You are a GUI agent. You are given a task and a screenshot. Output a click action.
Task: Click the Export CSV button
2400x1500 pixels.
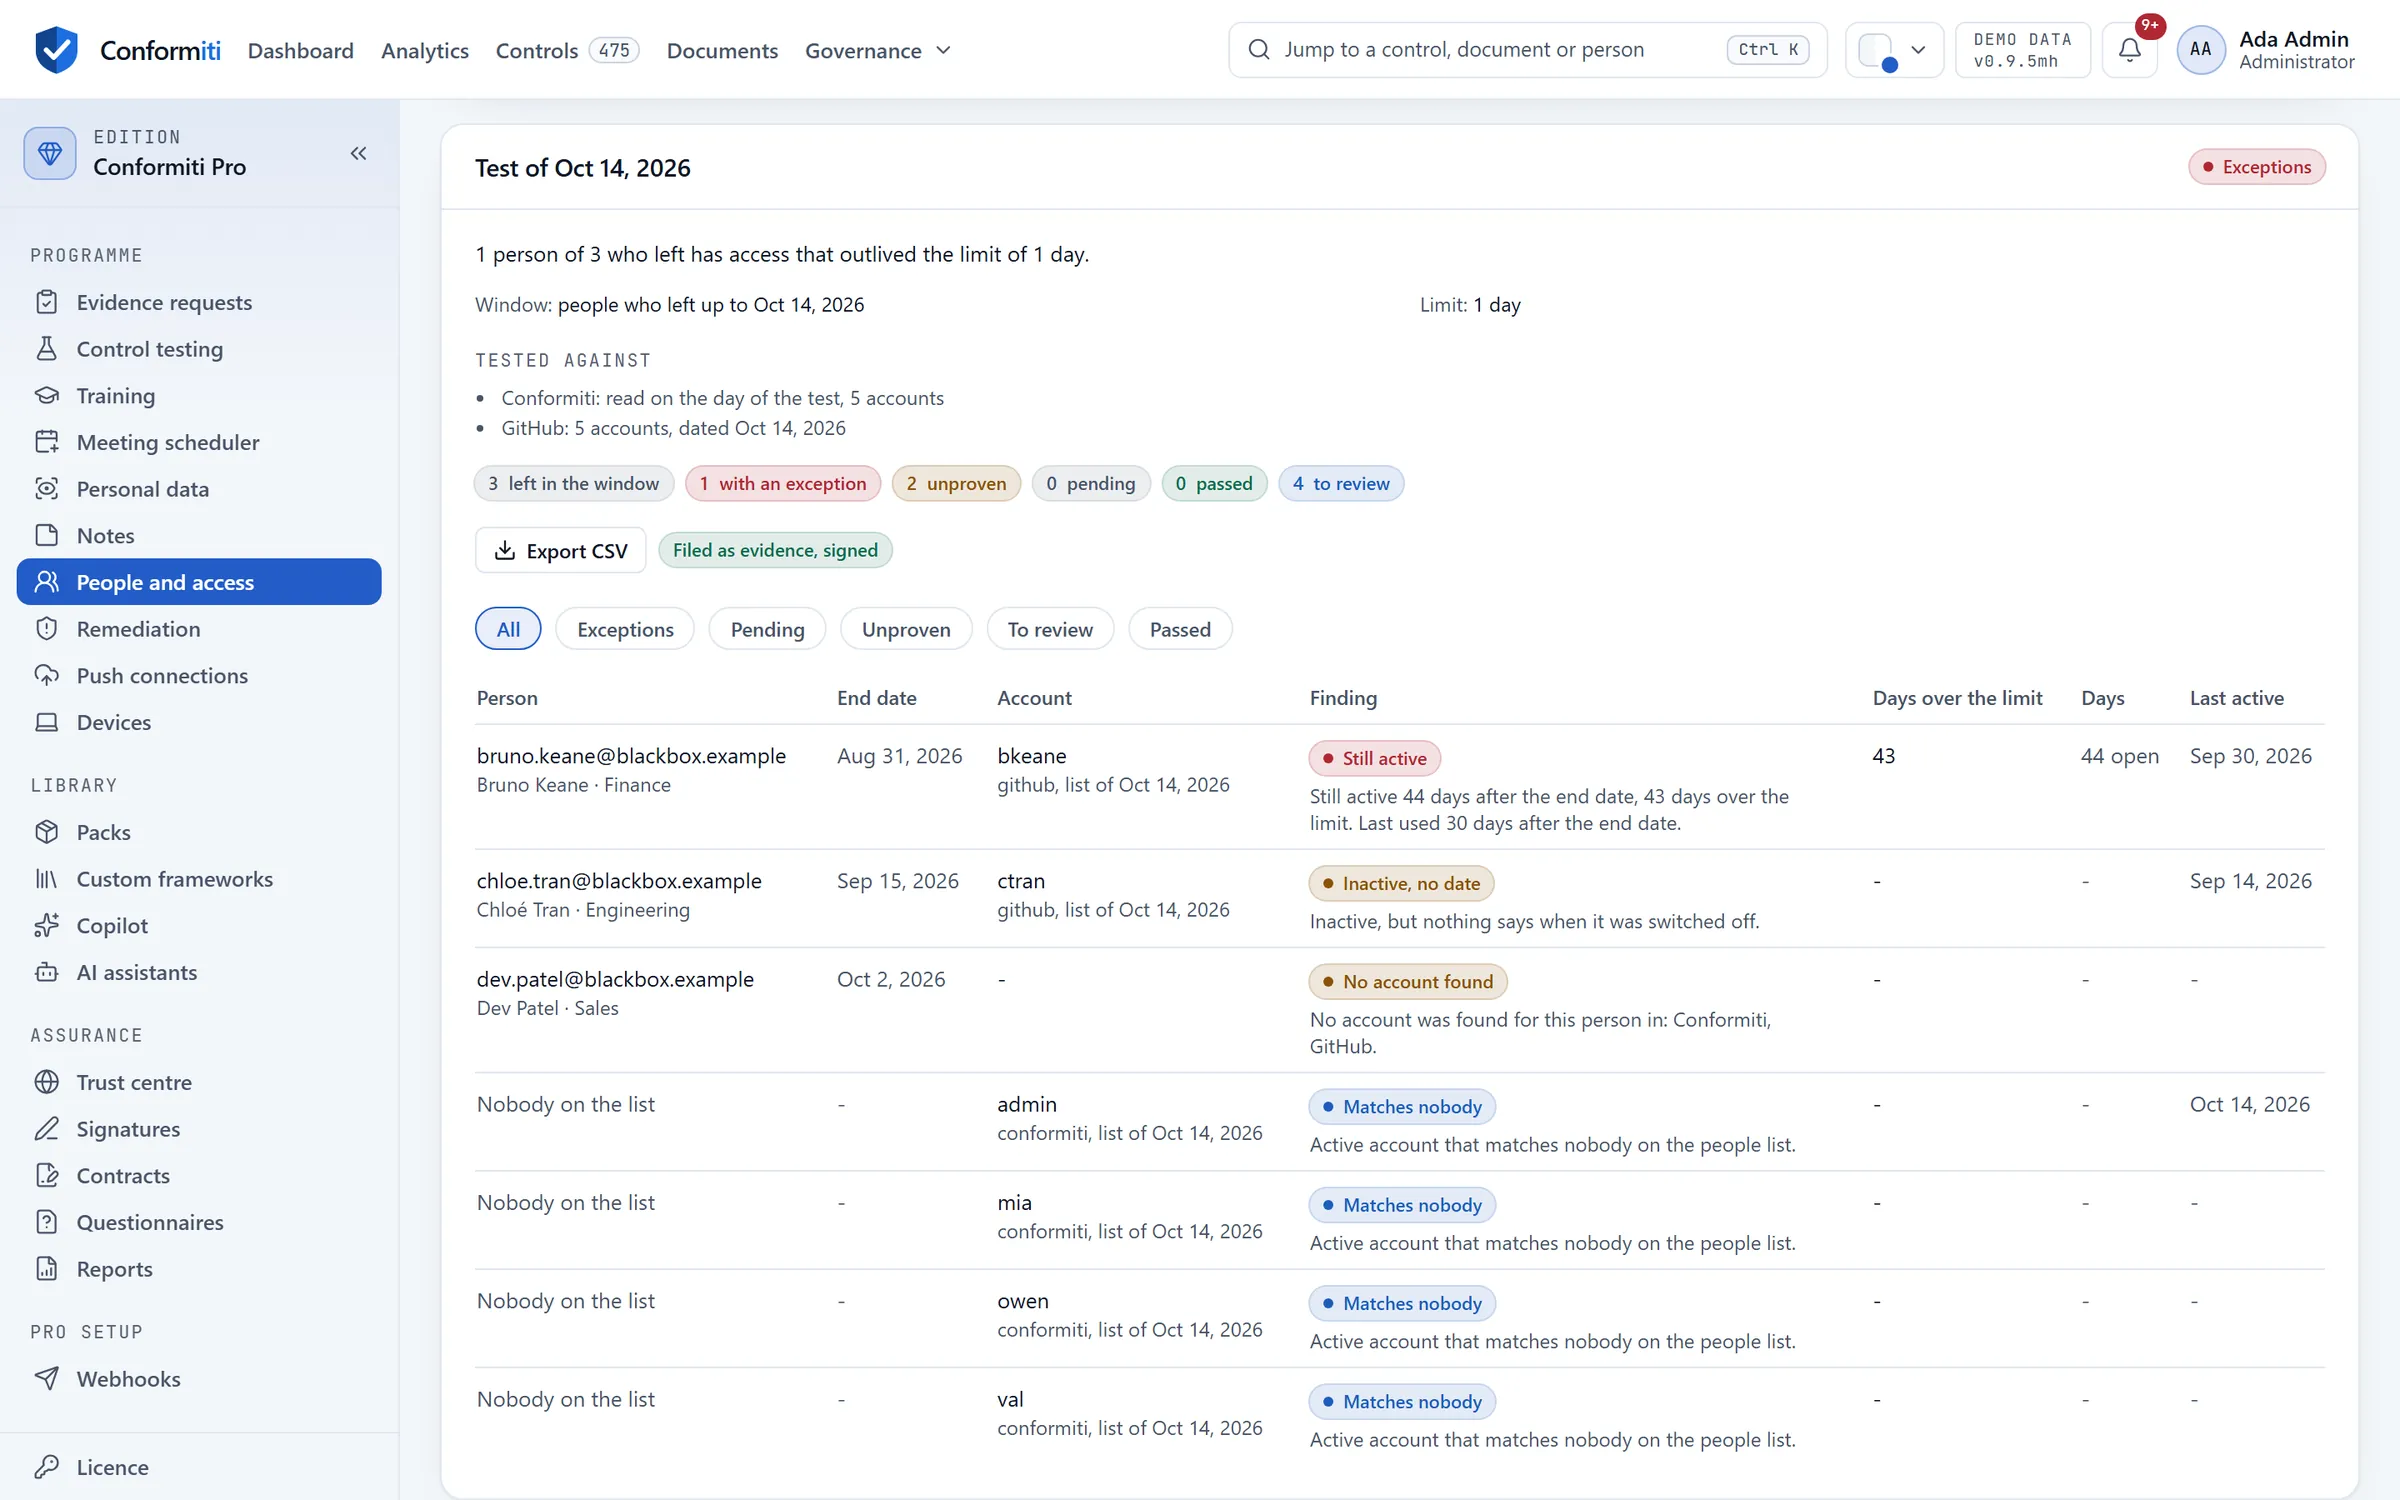click(x=561, y=550)
